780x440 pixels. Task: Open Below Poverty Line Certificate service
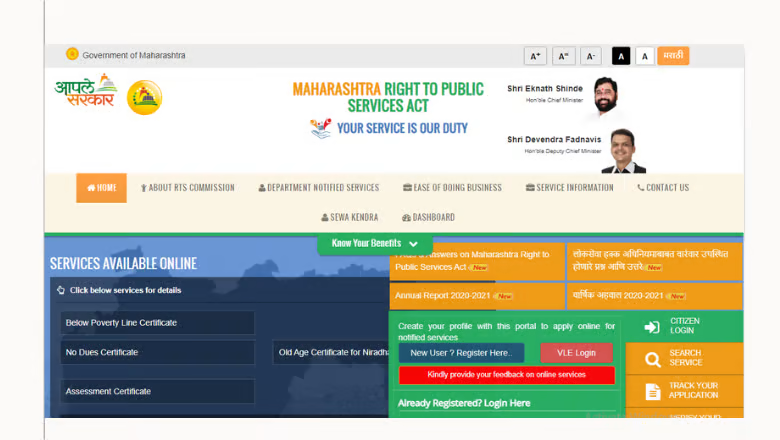(x=157, y=323)
